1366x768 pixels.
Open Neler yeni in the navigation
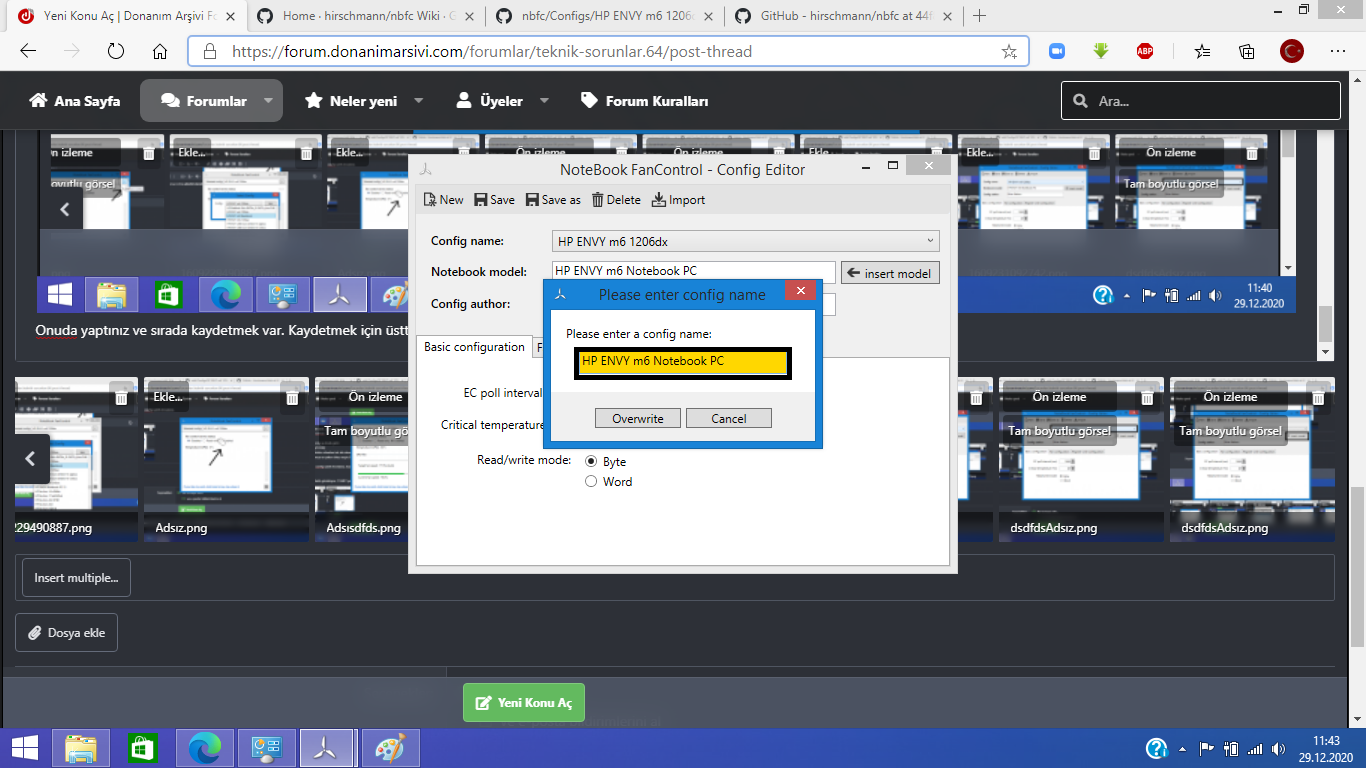[x=351, y=101]
